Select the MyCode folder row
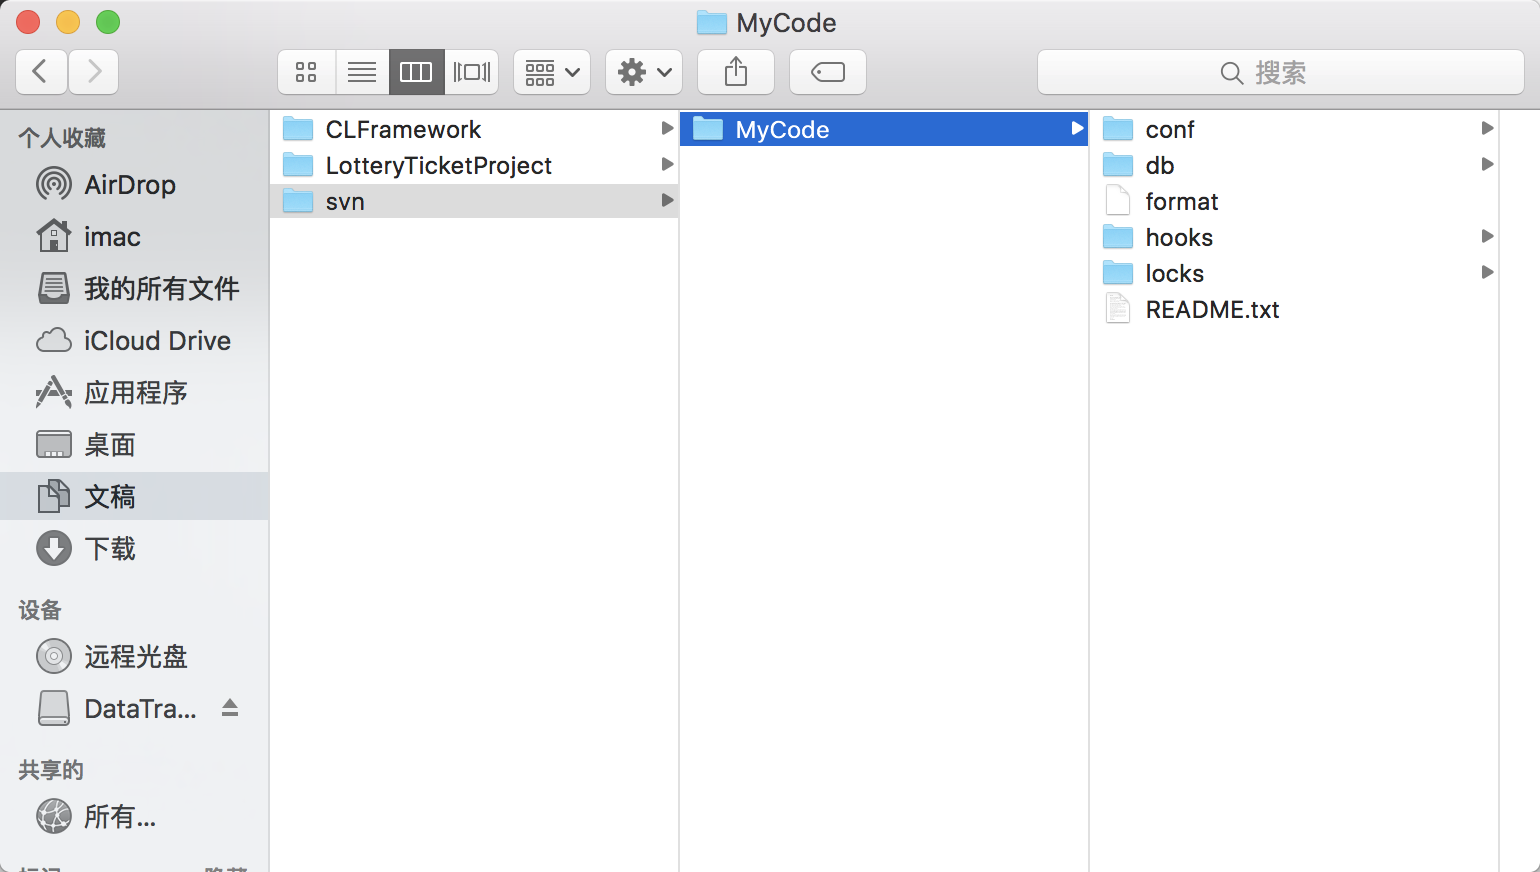 click(884, 129)
